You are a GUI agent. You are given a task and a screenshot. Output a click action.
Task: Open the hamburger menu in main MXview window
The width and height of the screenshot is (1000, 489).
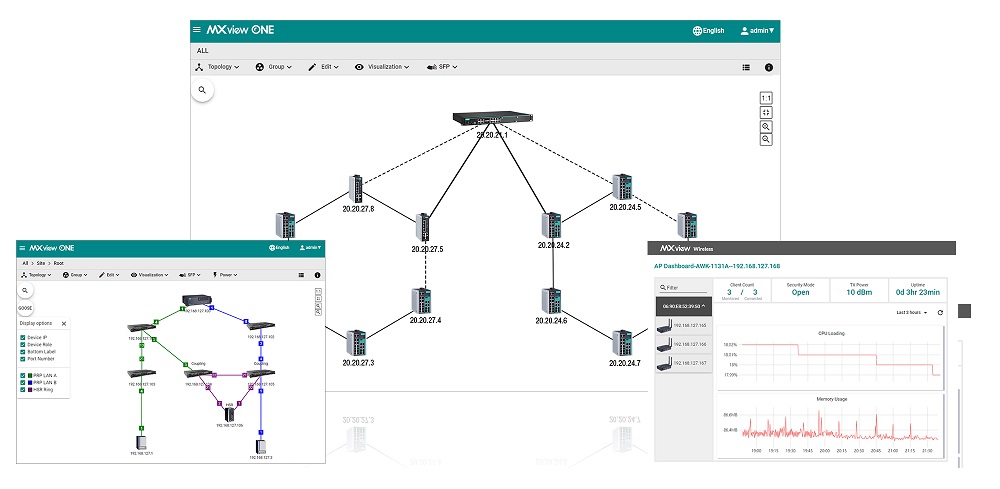(x=197, y=30)
